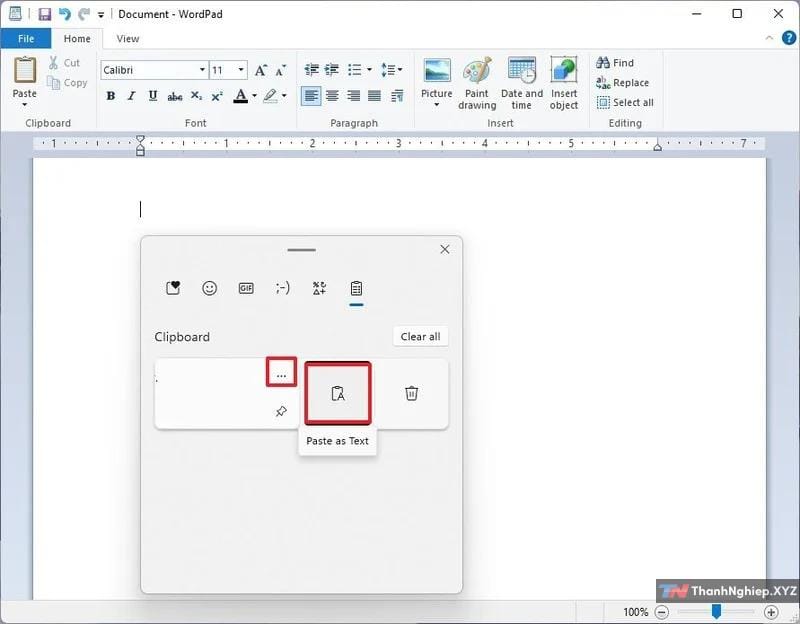The image size is (800, 624).
Task: Toggle Subscript formatting
Action: tap(196, 95)
